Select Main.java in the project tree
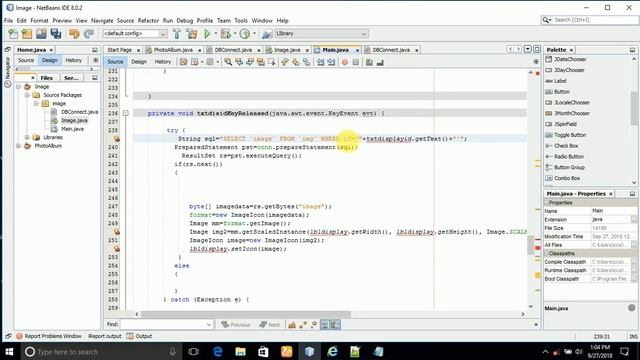 72,129
